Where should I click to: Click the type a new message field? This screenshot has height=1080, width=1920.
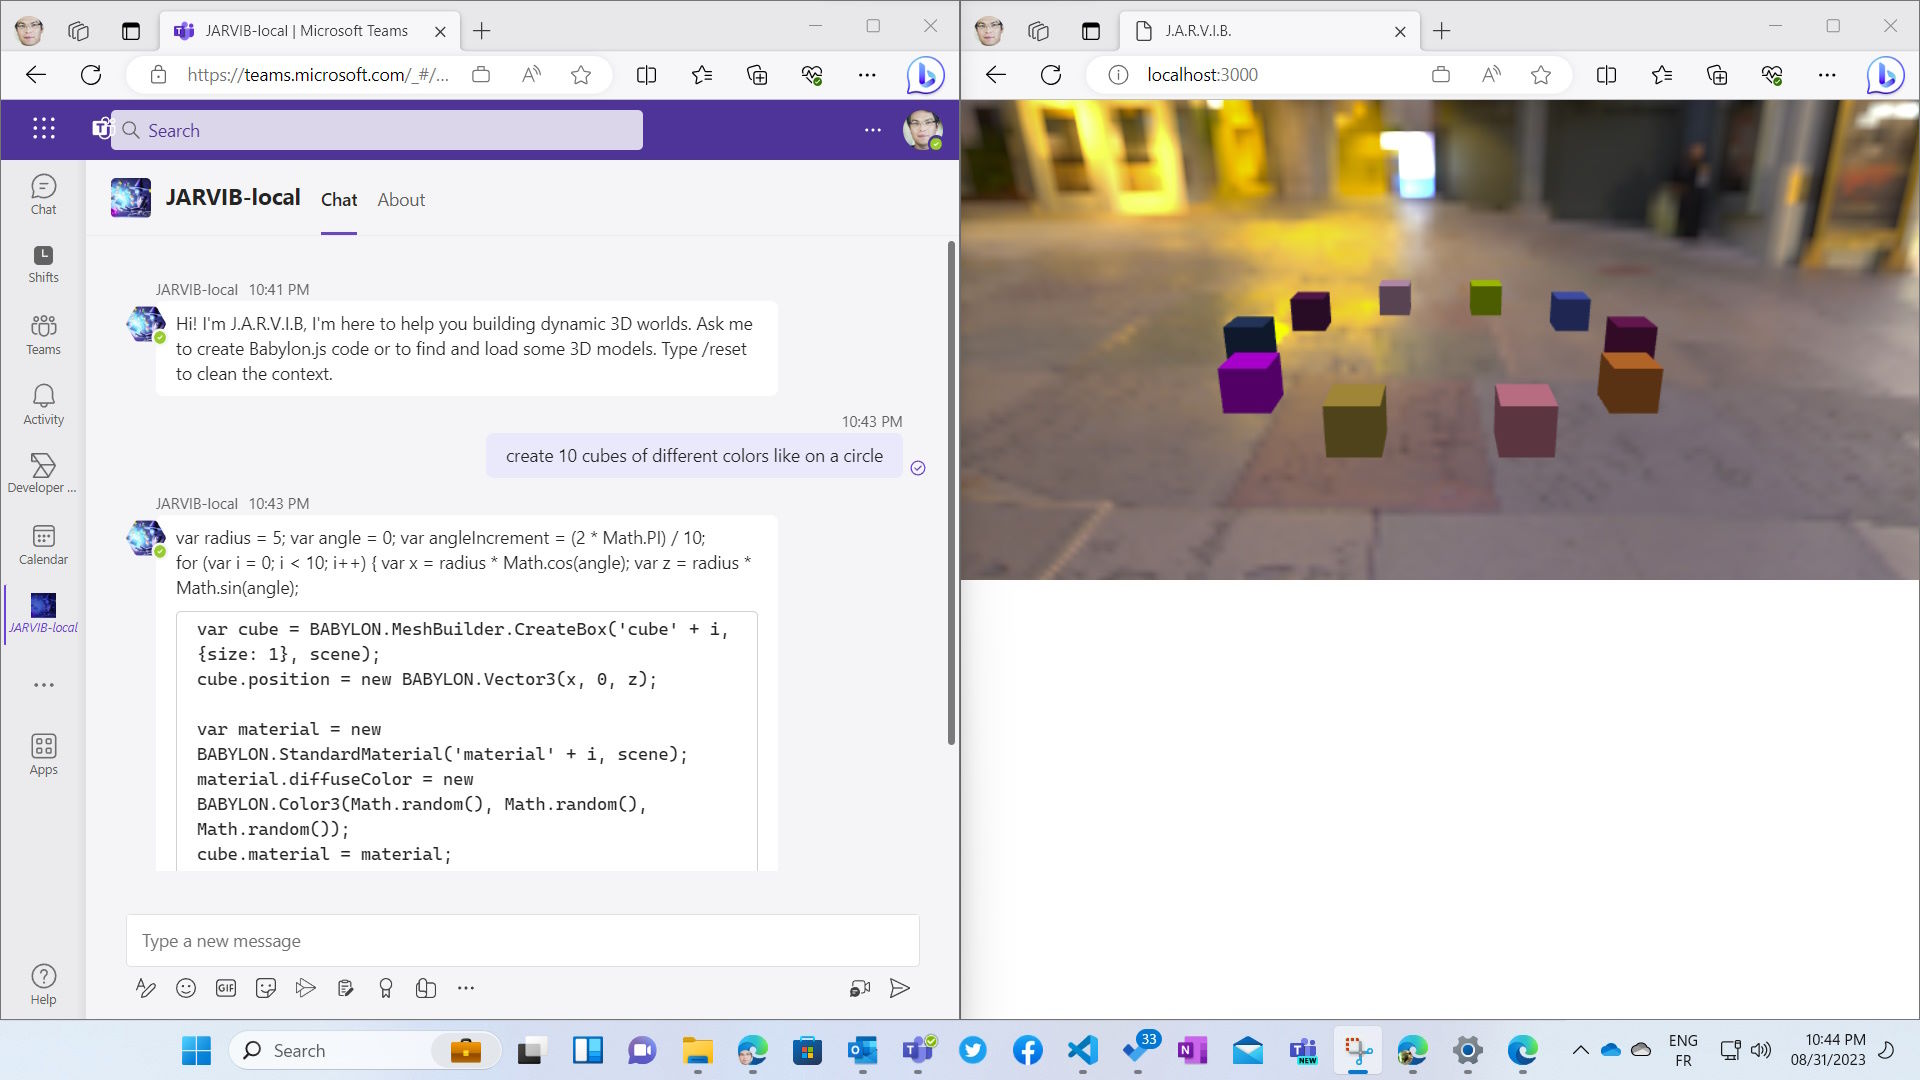click(x=524, y=940)
